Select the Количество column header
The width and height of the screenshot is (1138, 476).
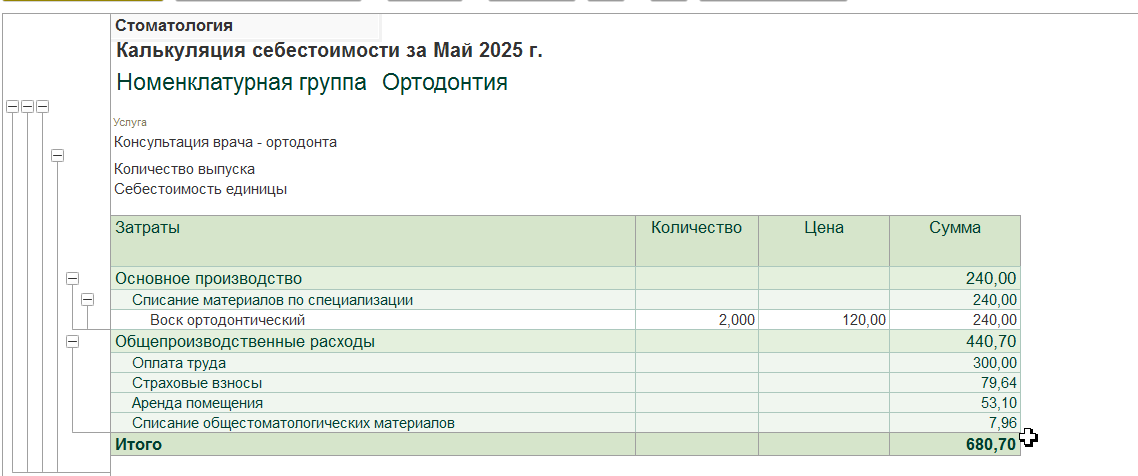point(697,241)
